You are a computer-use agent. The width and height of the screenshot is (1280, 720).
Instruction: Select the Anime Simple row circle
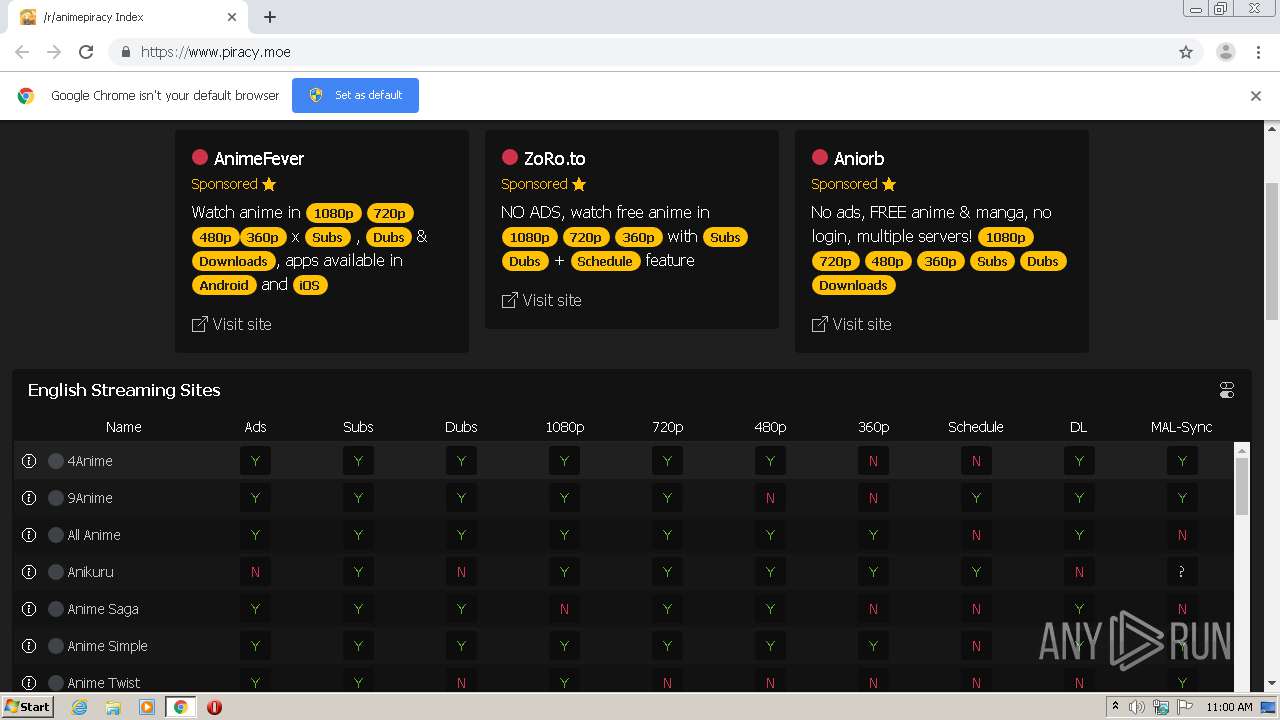(x=56, y=646)
